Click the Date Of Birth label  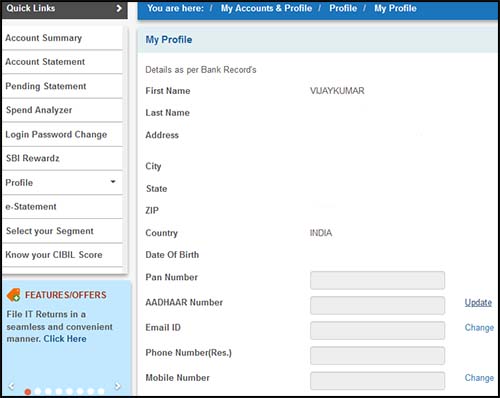coord(172,255)
